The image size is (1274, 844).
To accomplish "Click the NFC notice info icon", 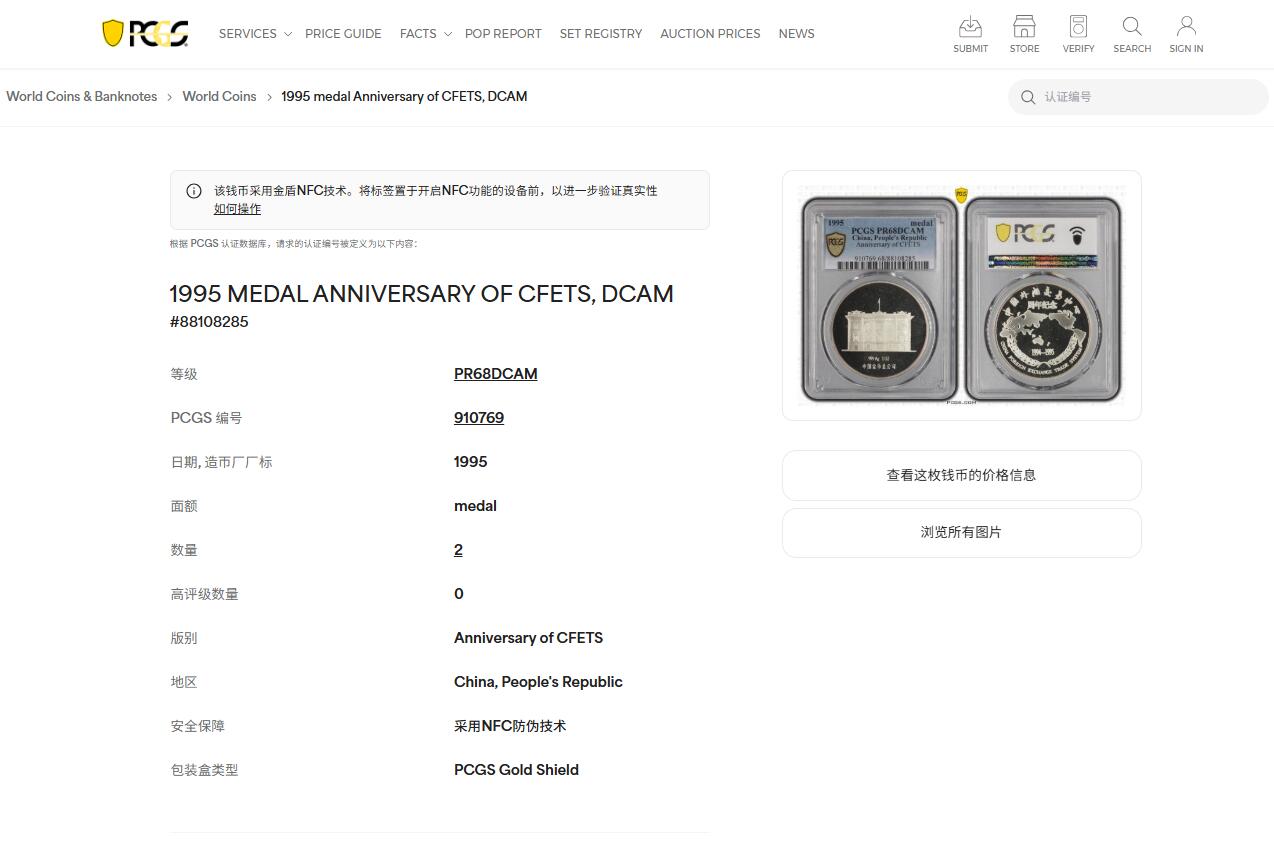I will pyautogui.click(x=194, y=191).
